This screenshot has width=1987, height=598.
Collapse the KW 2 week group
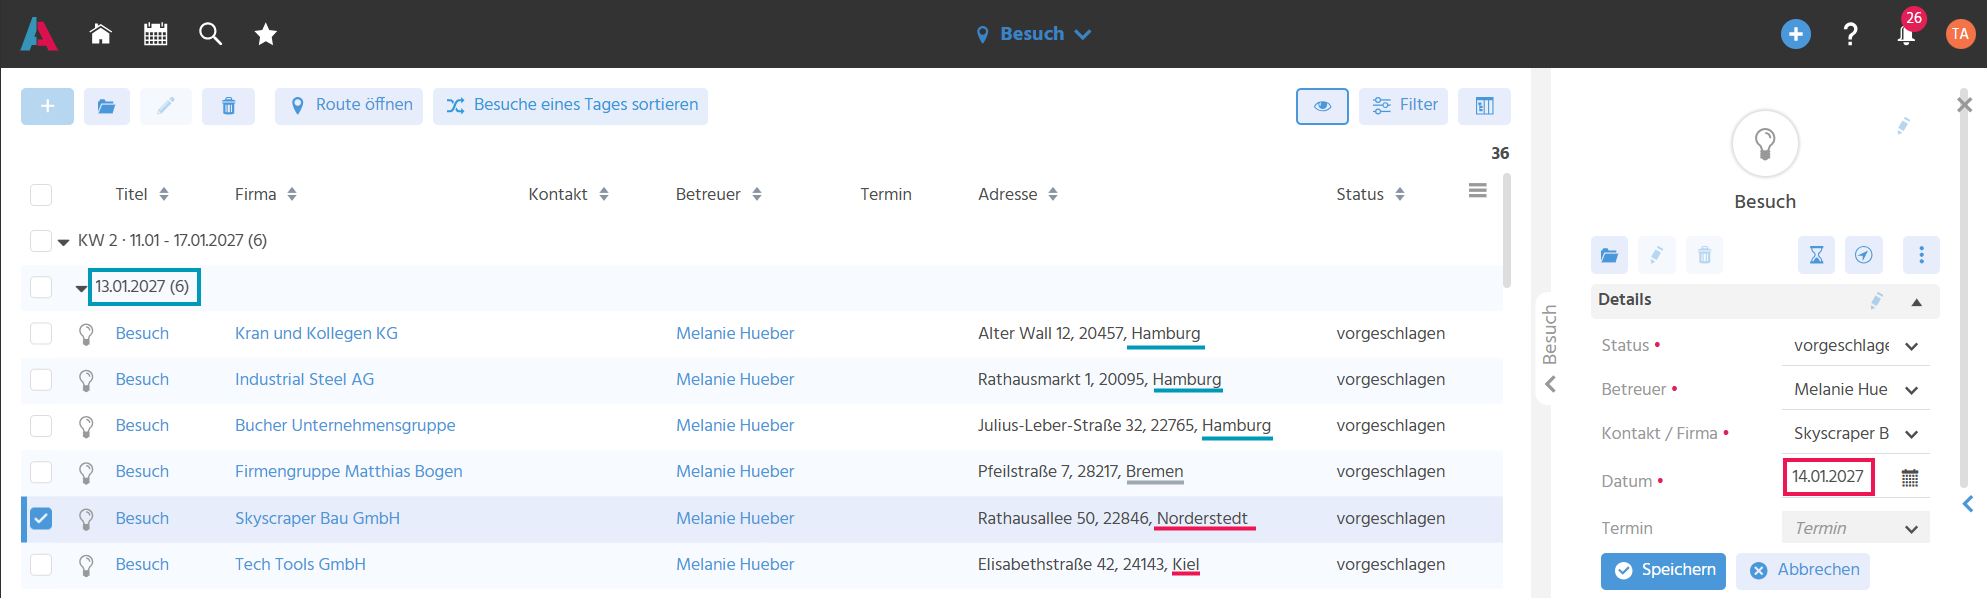click(x=63, y=242)
